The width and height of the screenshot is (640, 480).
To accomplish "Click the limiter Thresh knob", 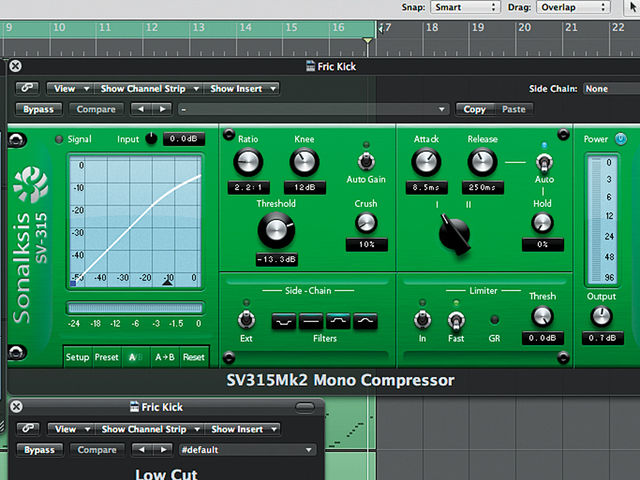I will pyautogui.click(x=542, y=316).
